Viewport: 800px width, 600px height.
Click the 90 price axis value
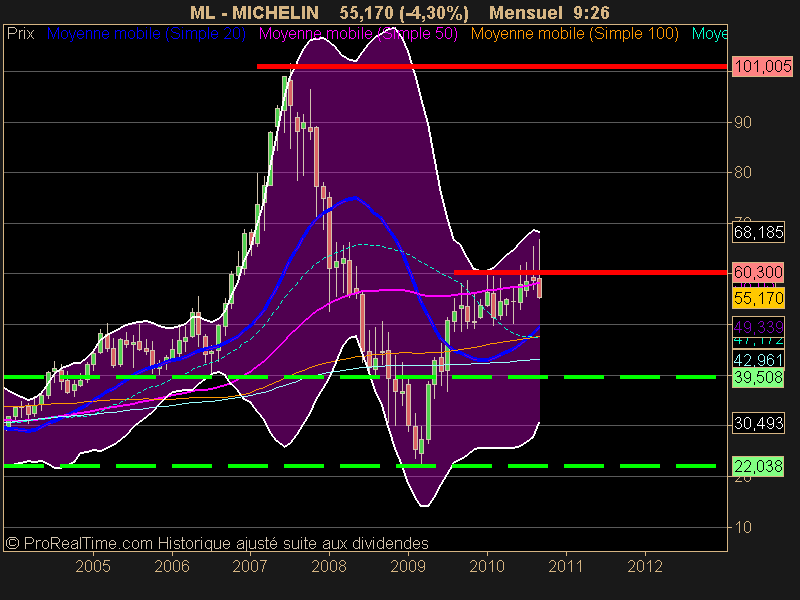coord(743,122)
